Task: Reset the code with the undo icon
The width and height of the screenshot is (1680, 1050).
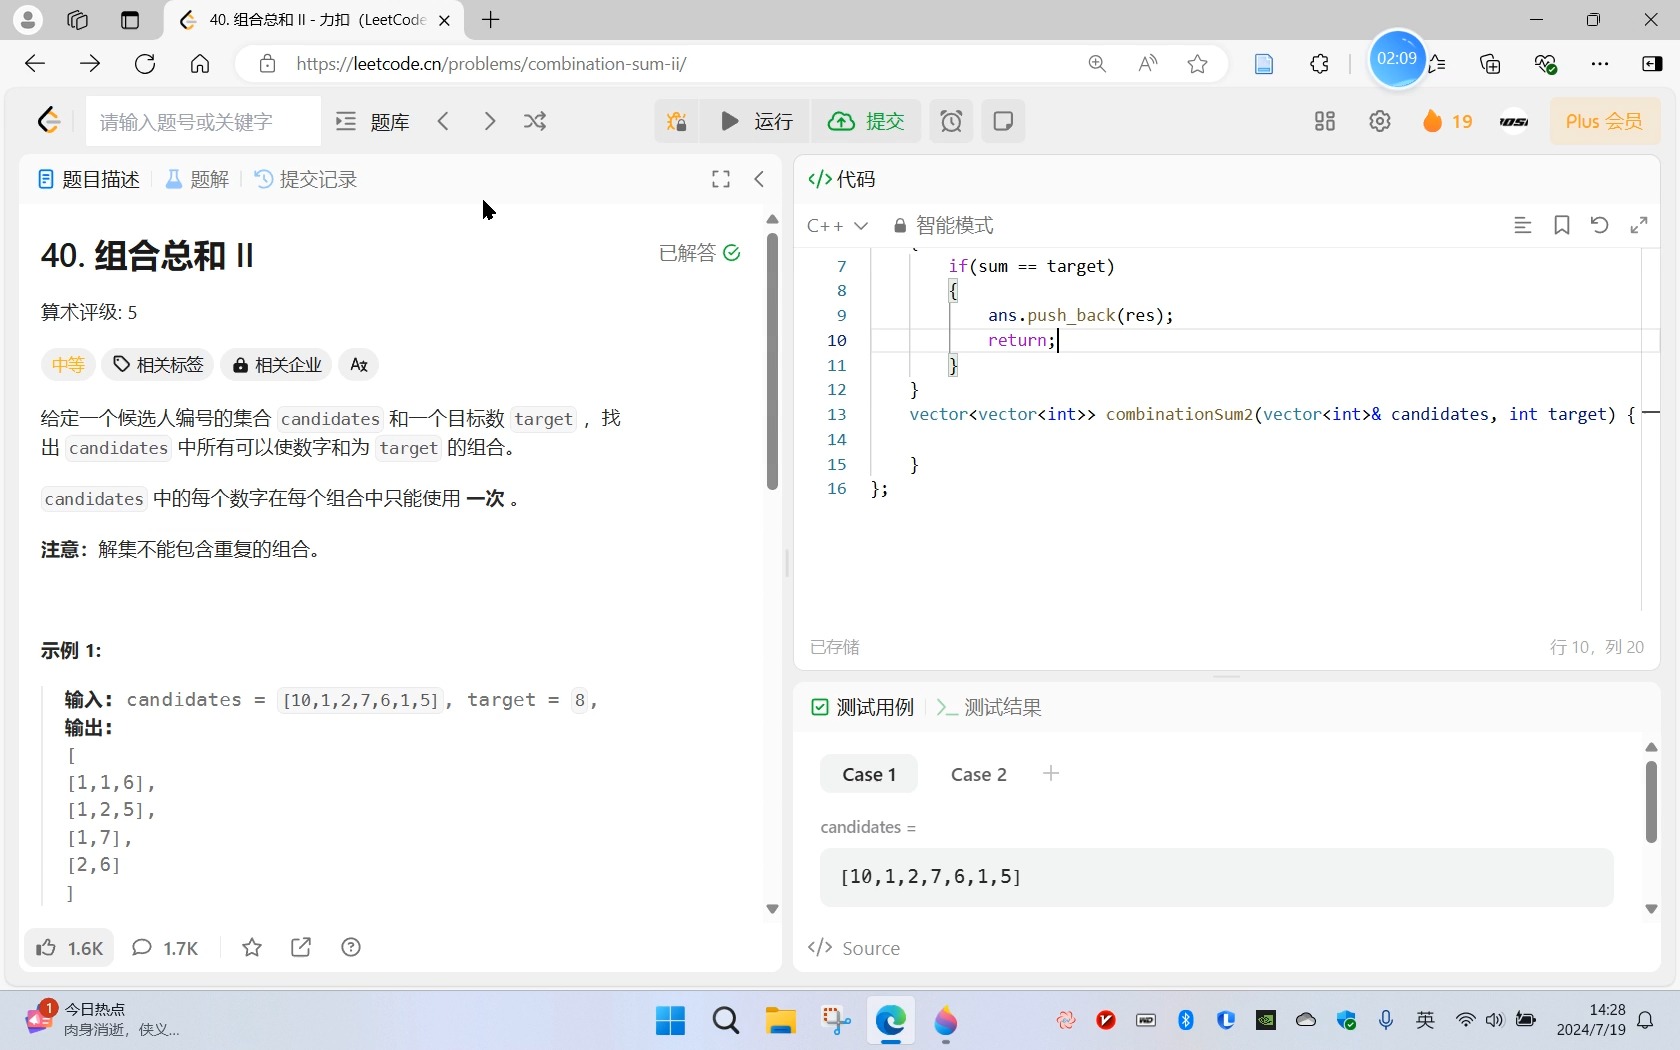Action: [1600, 226]
